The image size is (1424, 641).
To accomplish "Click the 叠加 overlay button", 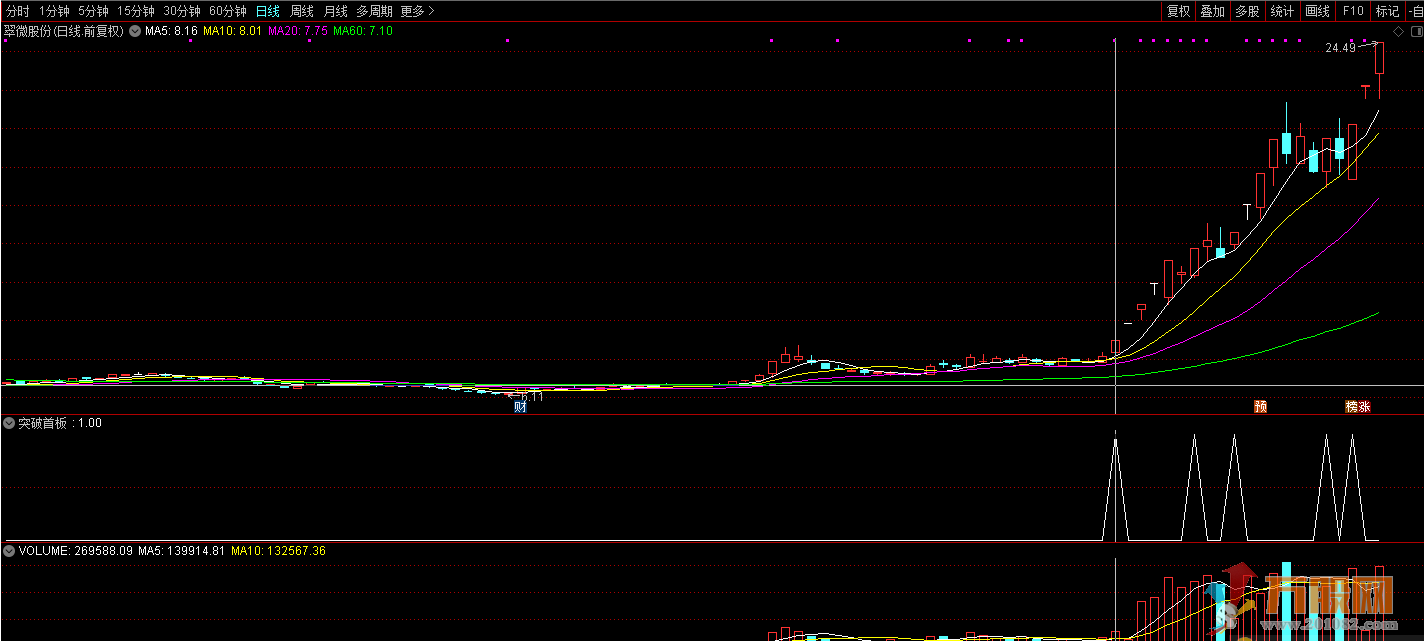I will tap(1213, 11).
